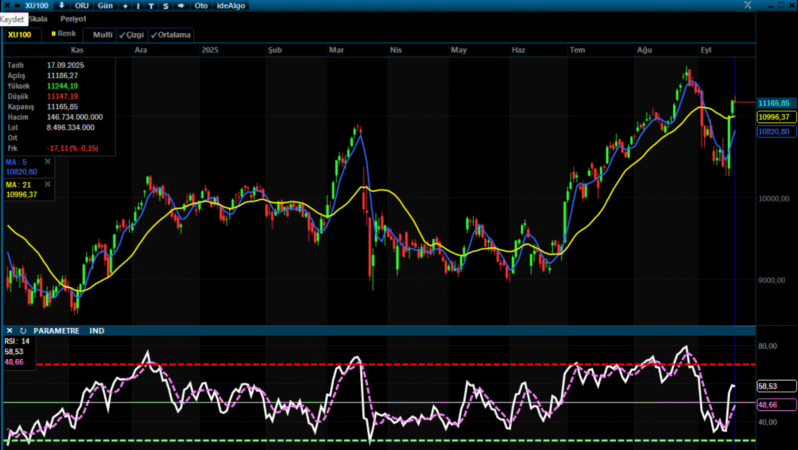Click the Tem month label on time axis
Screen dimensions: 798x450
577,50
